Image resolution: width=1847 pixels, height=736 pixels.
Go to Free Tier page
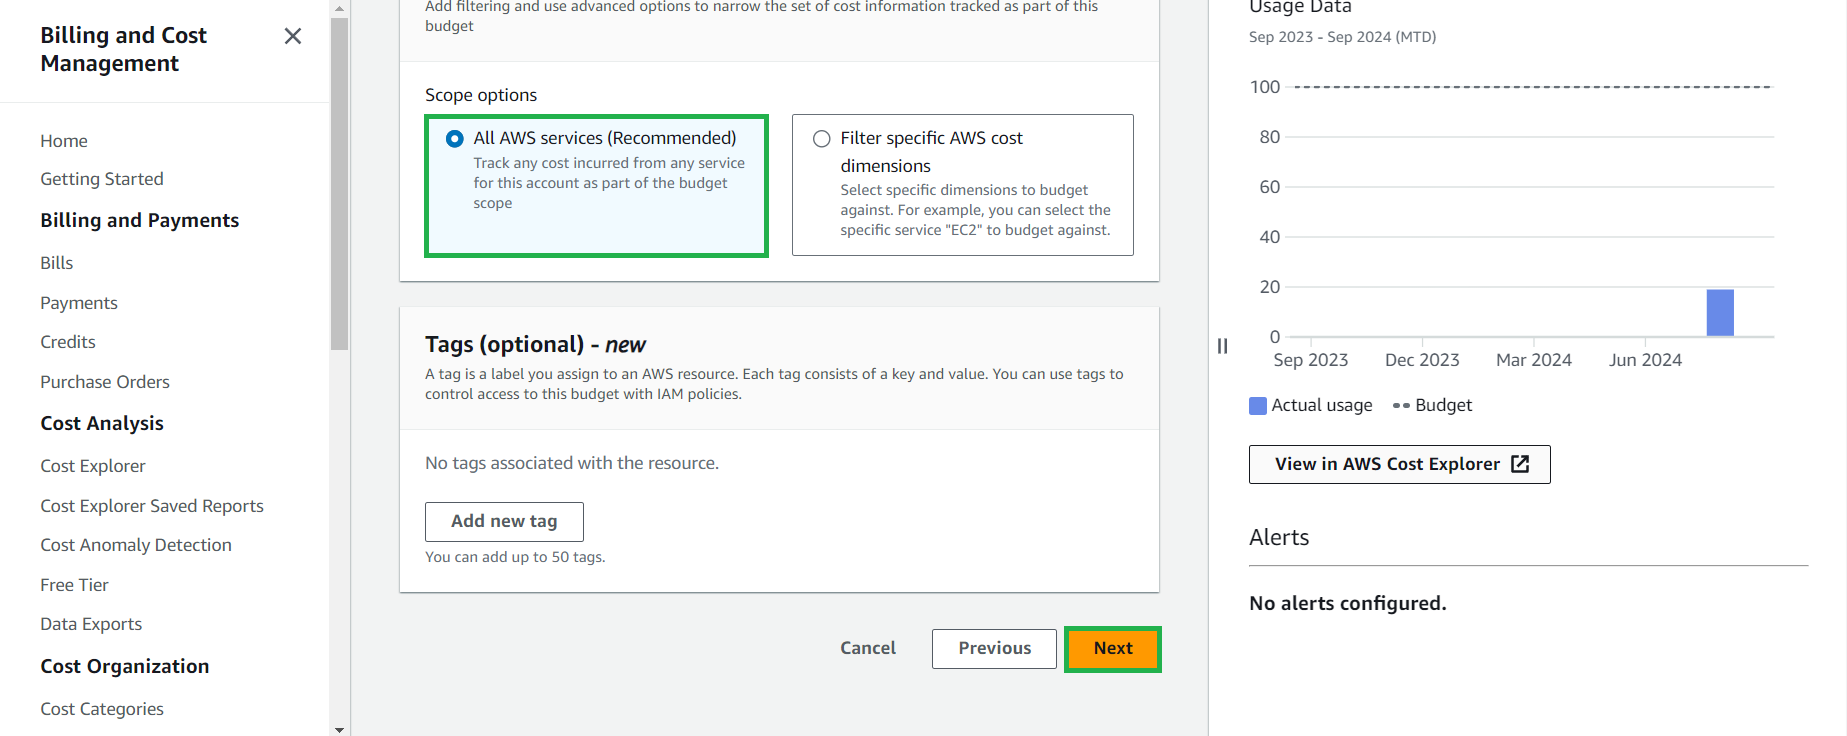pos(74,585)
